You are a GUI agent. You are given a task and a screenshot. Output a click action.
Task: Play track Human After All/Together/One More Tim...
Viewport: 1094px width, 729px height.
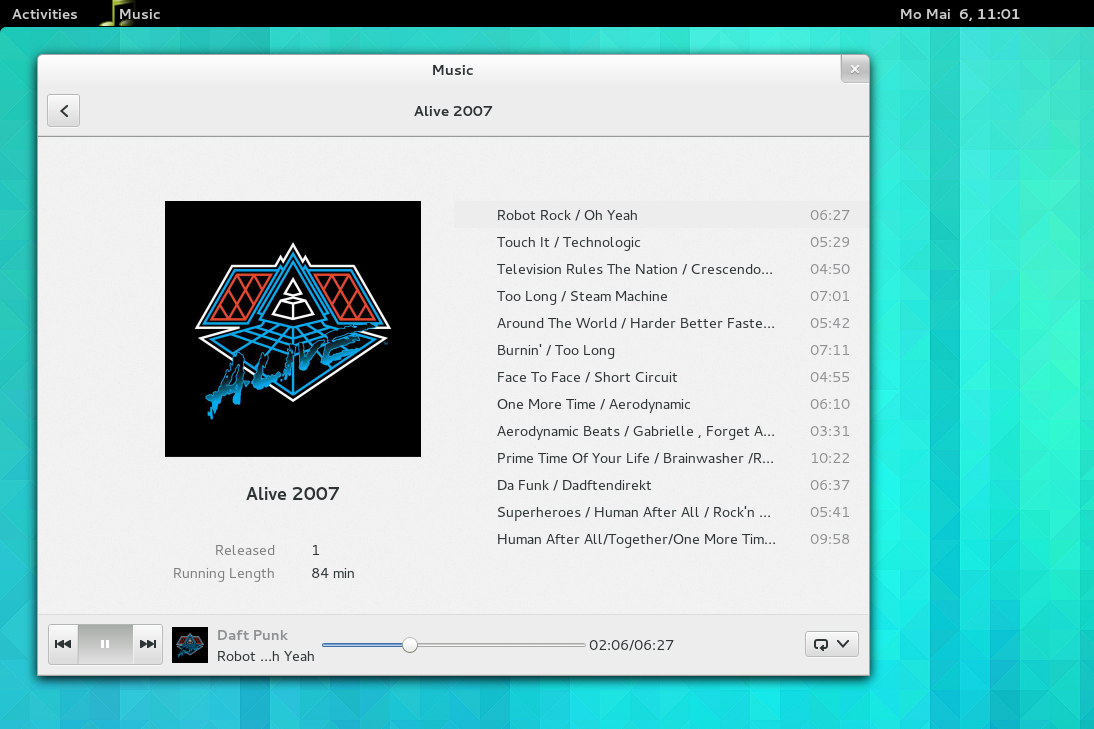click(x=661, y=539)
